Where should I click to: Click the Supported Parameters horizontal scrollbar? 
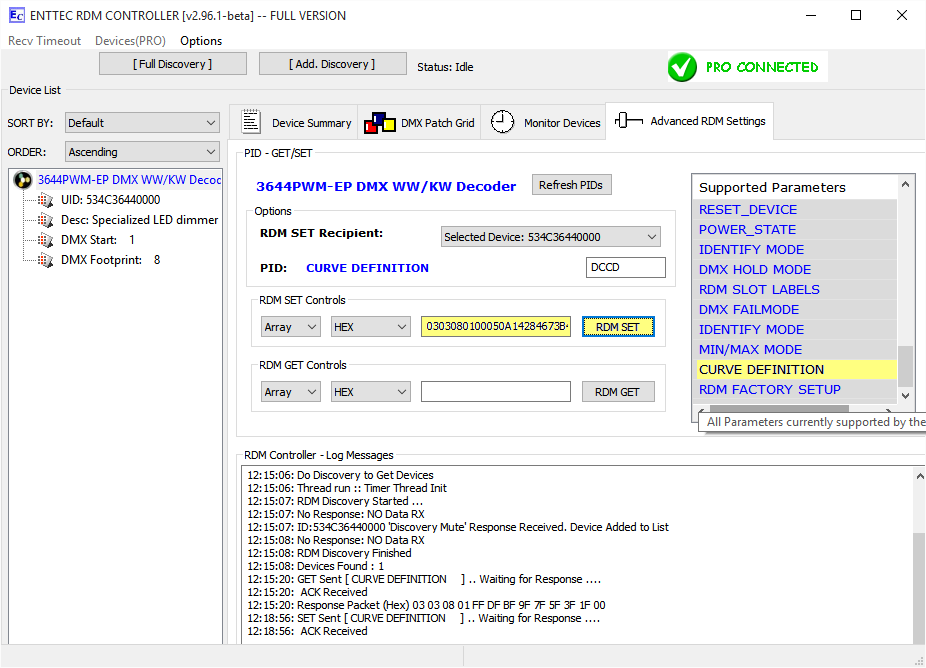coord(800,408)
